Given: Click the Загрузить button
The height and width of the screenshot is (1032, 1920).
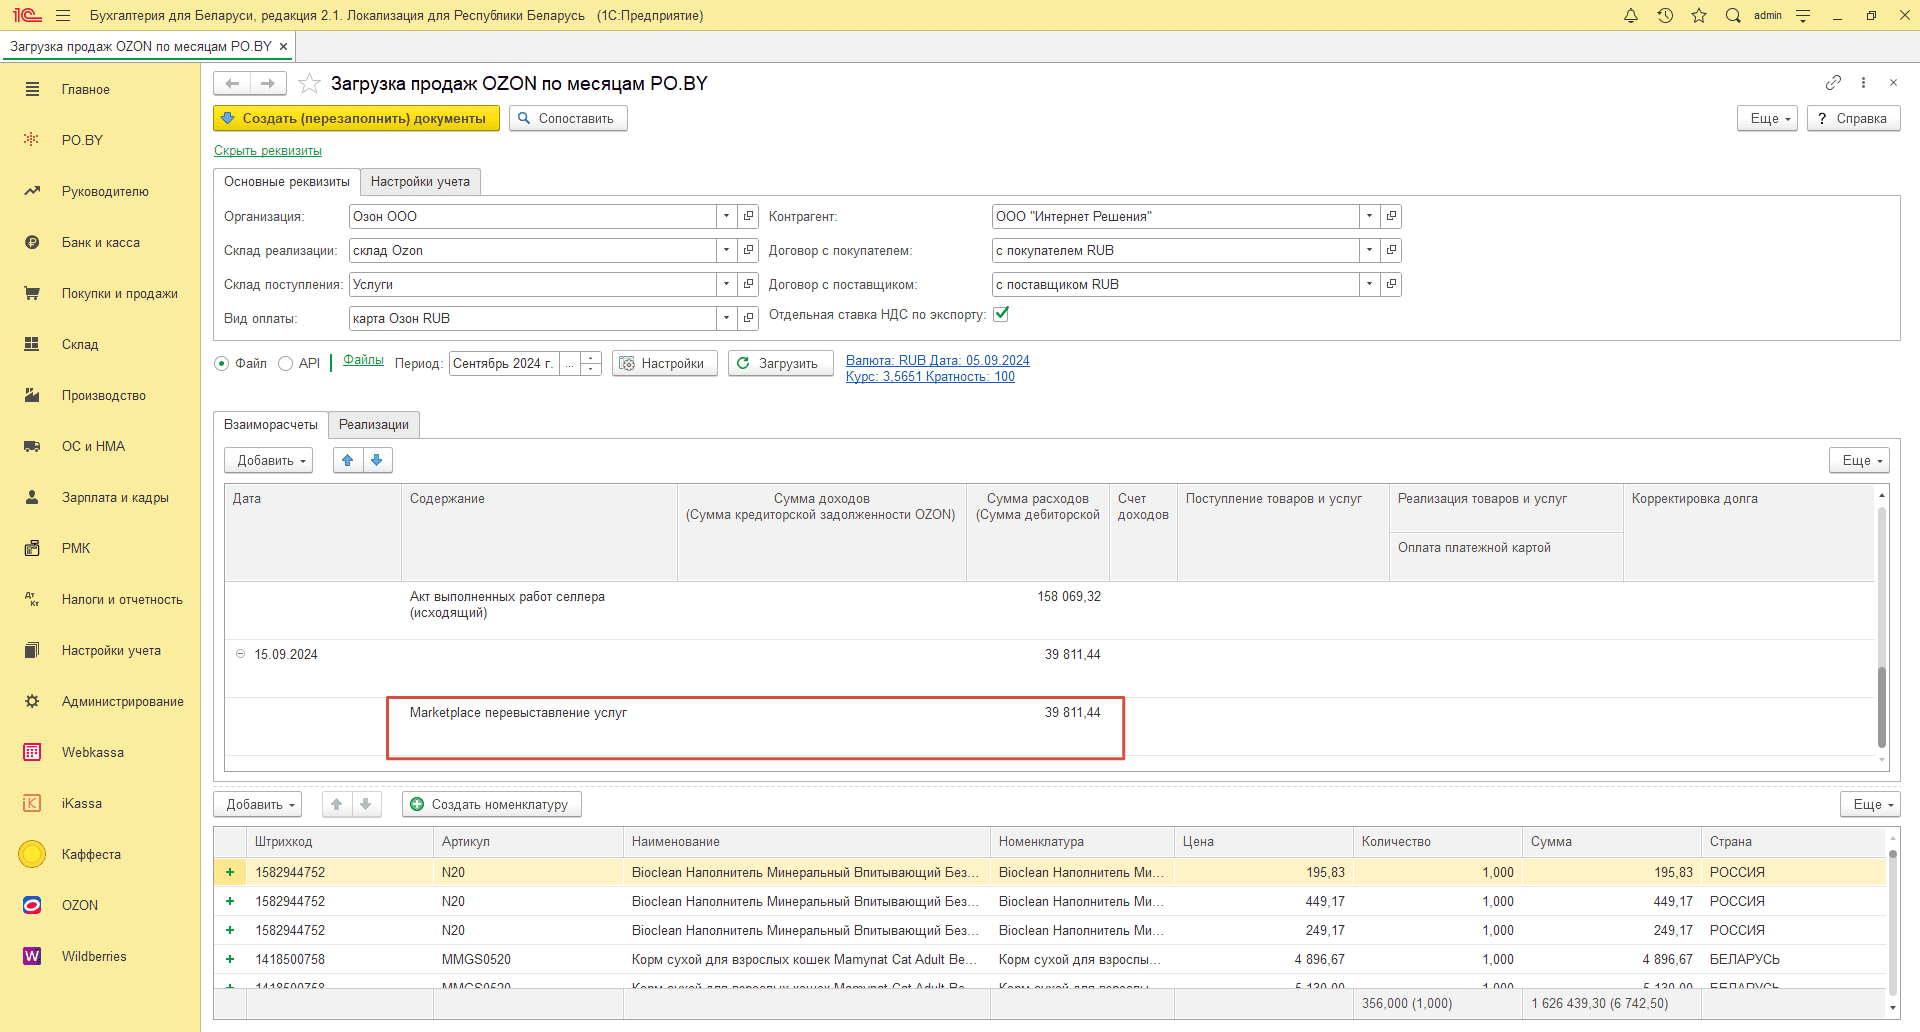Looking at the screenshot, I should pyautogui.click(x=780, y=363).
